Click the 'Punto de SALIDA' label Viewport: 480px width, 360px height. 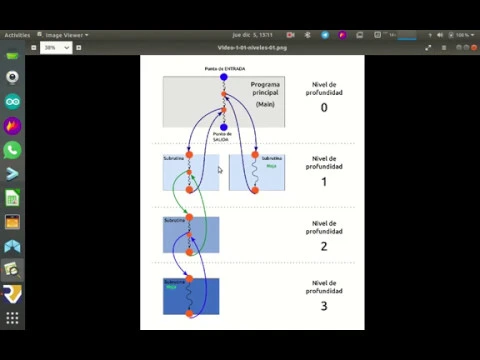(x=222, y=137)
